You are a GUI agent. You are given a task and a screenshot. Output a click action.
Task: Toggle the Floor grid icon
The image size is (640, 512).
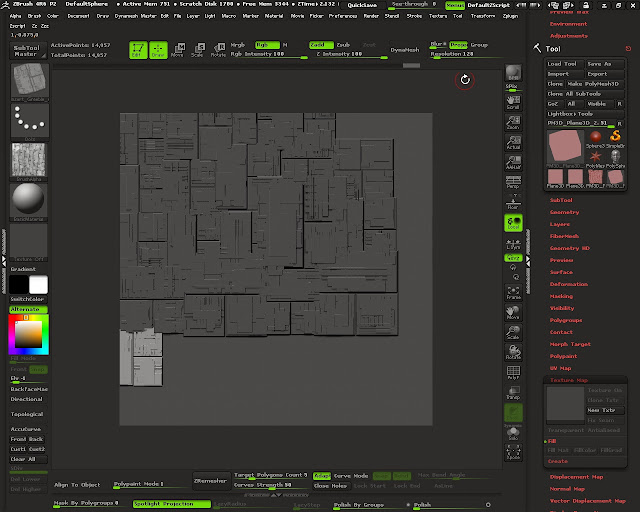[x=513, y=203]
